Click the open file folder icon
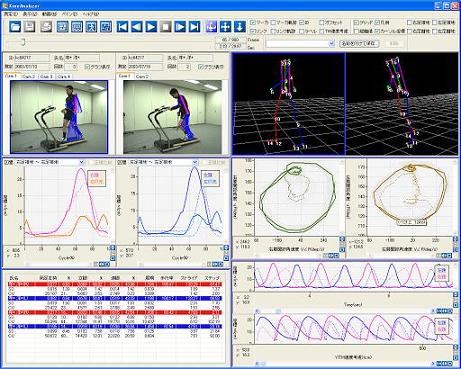The width and height of the screenshot is (461, 369). (15, 27)
